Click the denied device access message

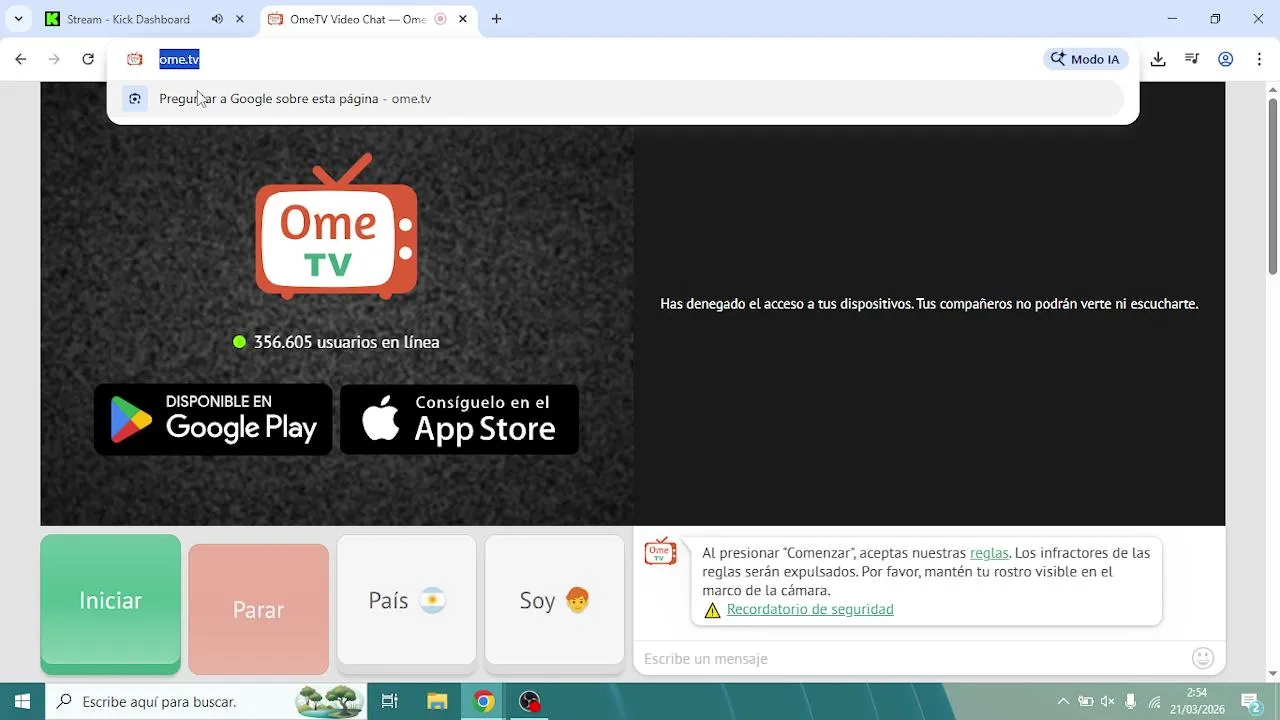929,304
